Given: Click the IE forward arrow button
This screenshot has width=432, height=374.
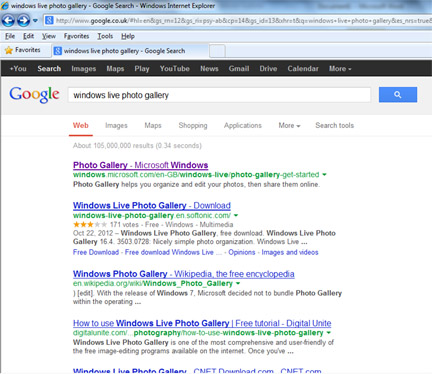Looking at the screenshot, I should pos(23,21).
